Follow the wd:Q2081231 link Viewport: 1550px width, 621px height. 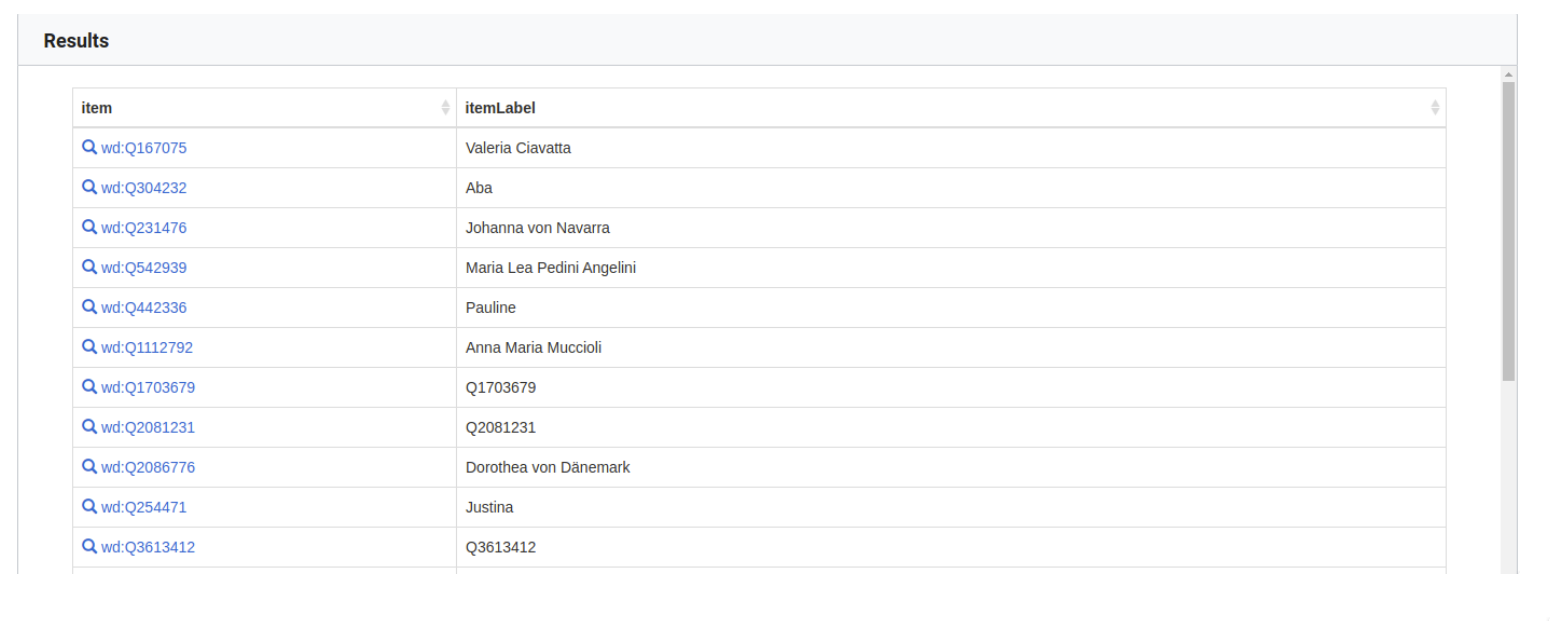tap(147, 428)
